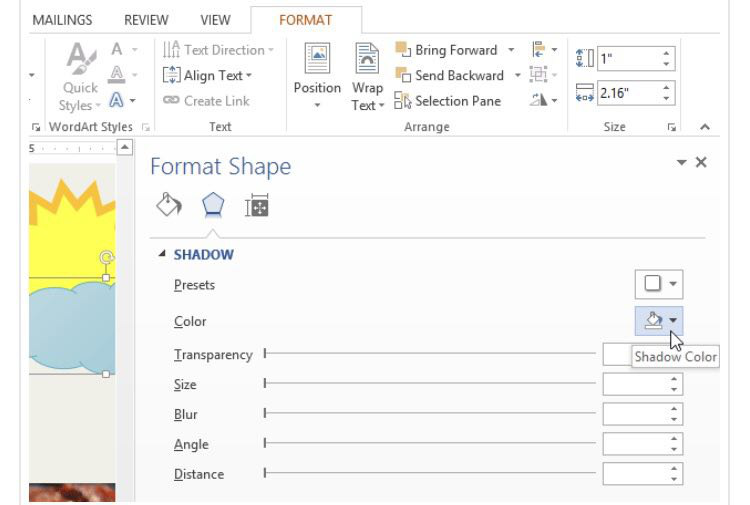Switch to the REVIEW tab
Image resolution: width=750 pixels, height=505 pixels.
[146, 20]
